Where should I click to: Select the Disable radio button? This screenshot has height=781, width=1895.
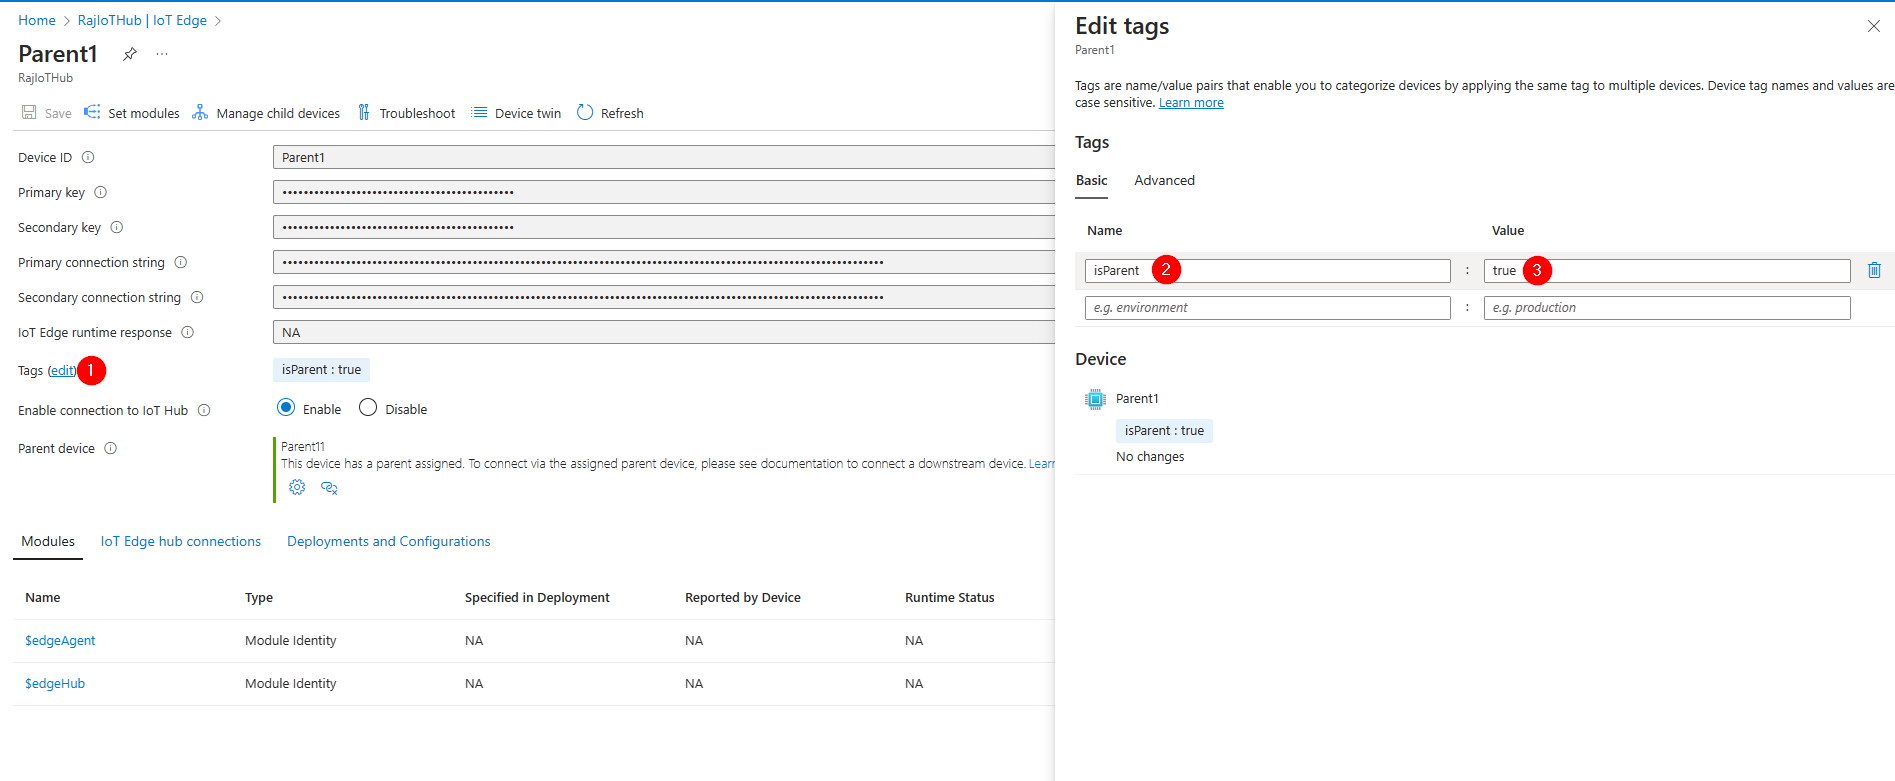(368, 408)
